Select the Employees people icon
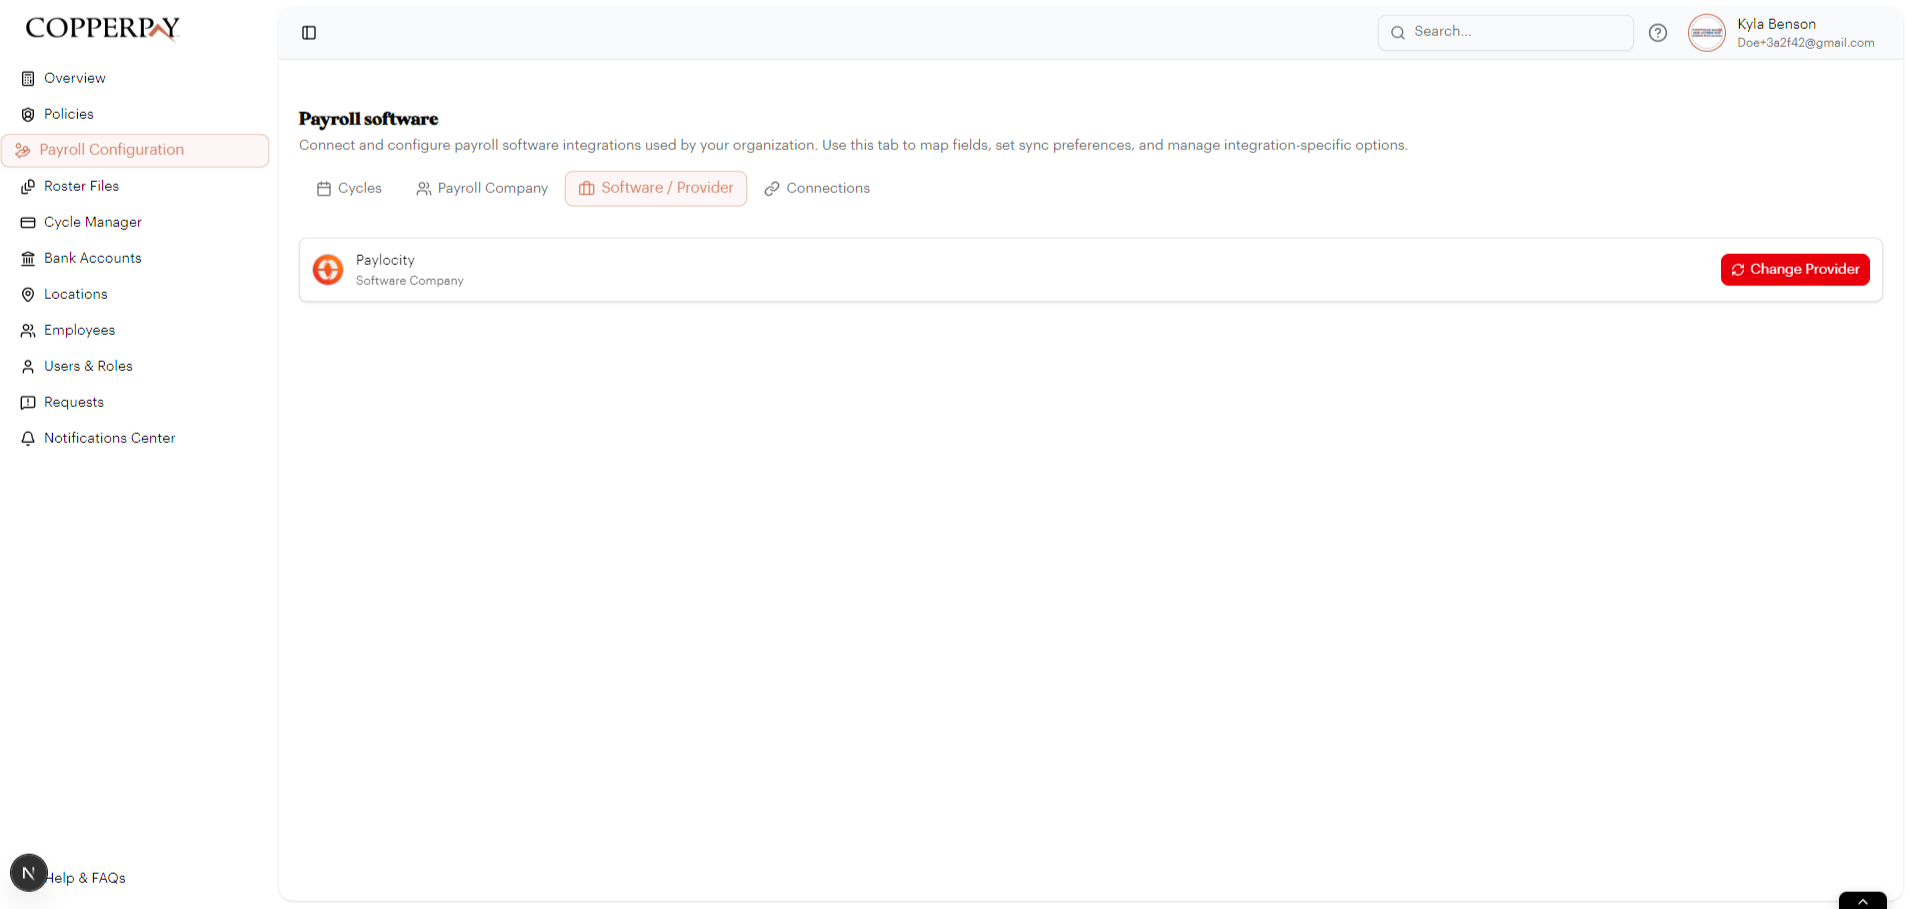The width and height of the screenshot is (1910, 909). pyautogui.click(x=28, y=330)
